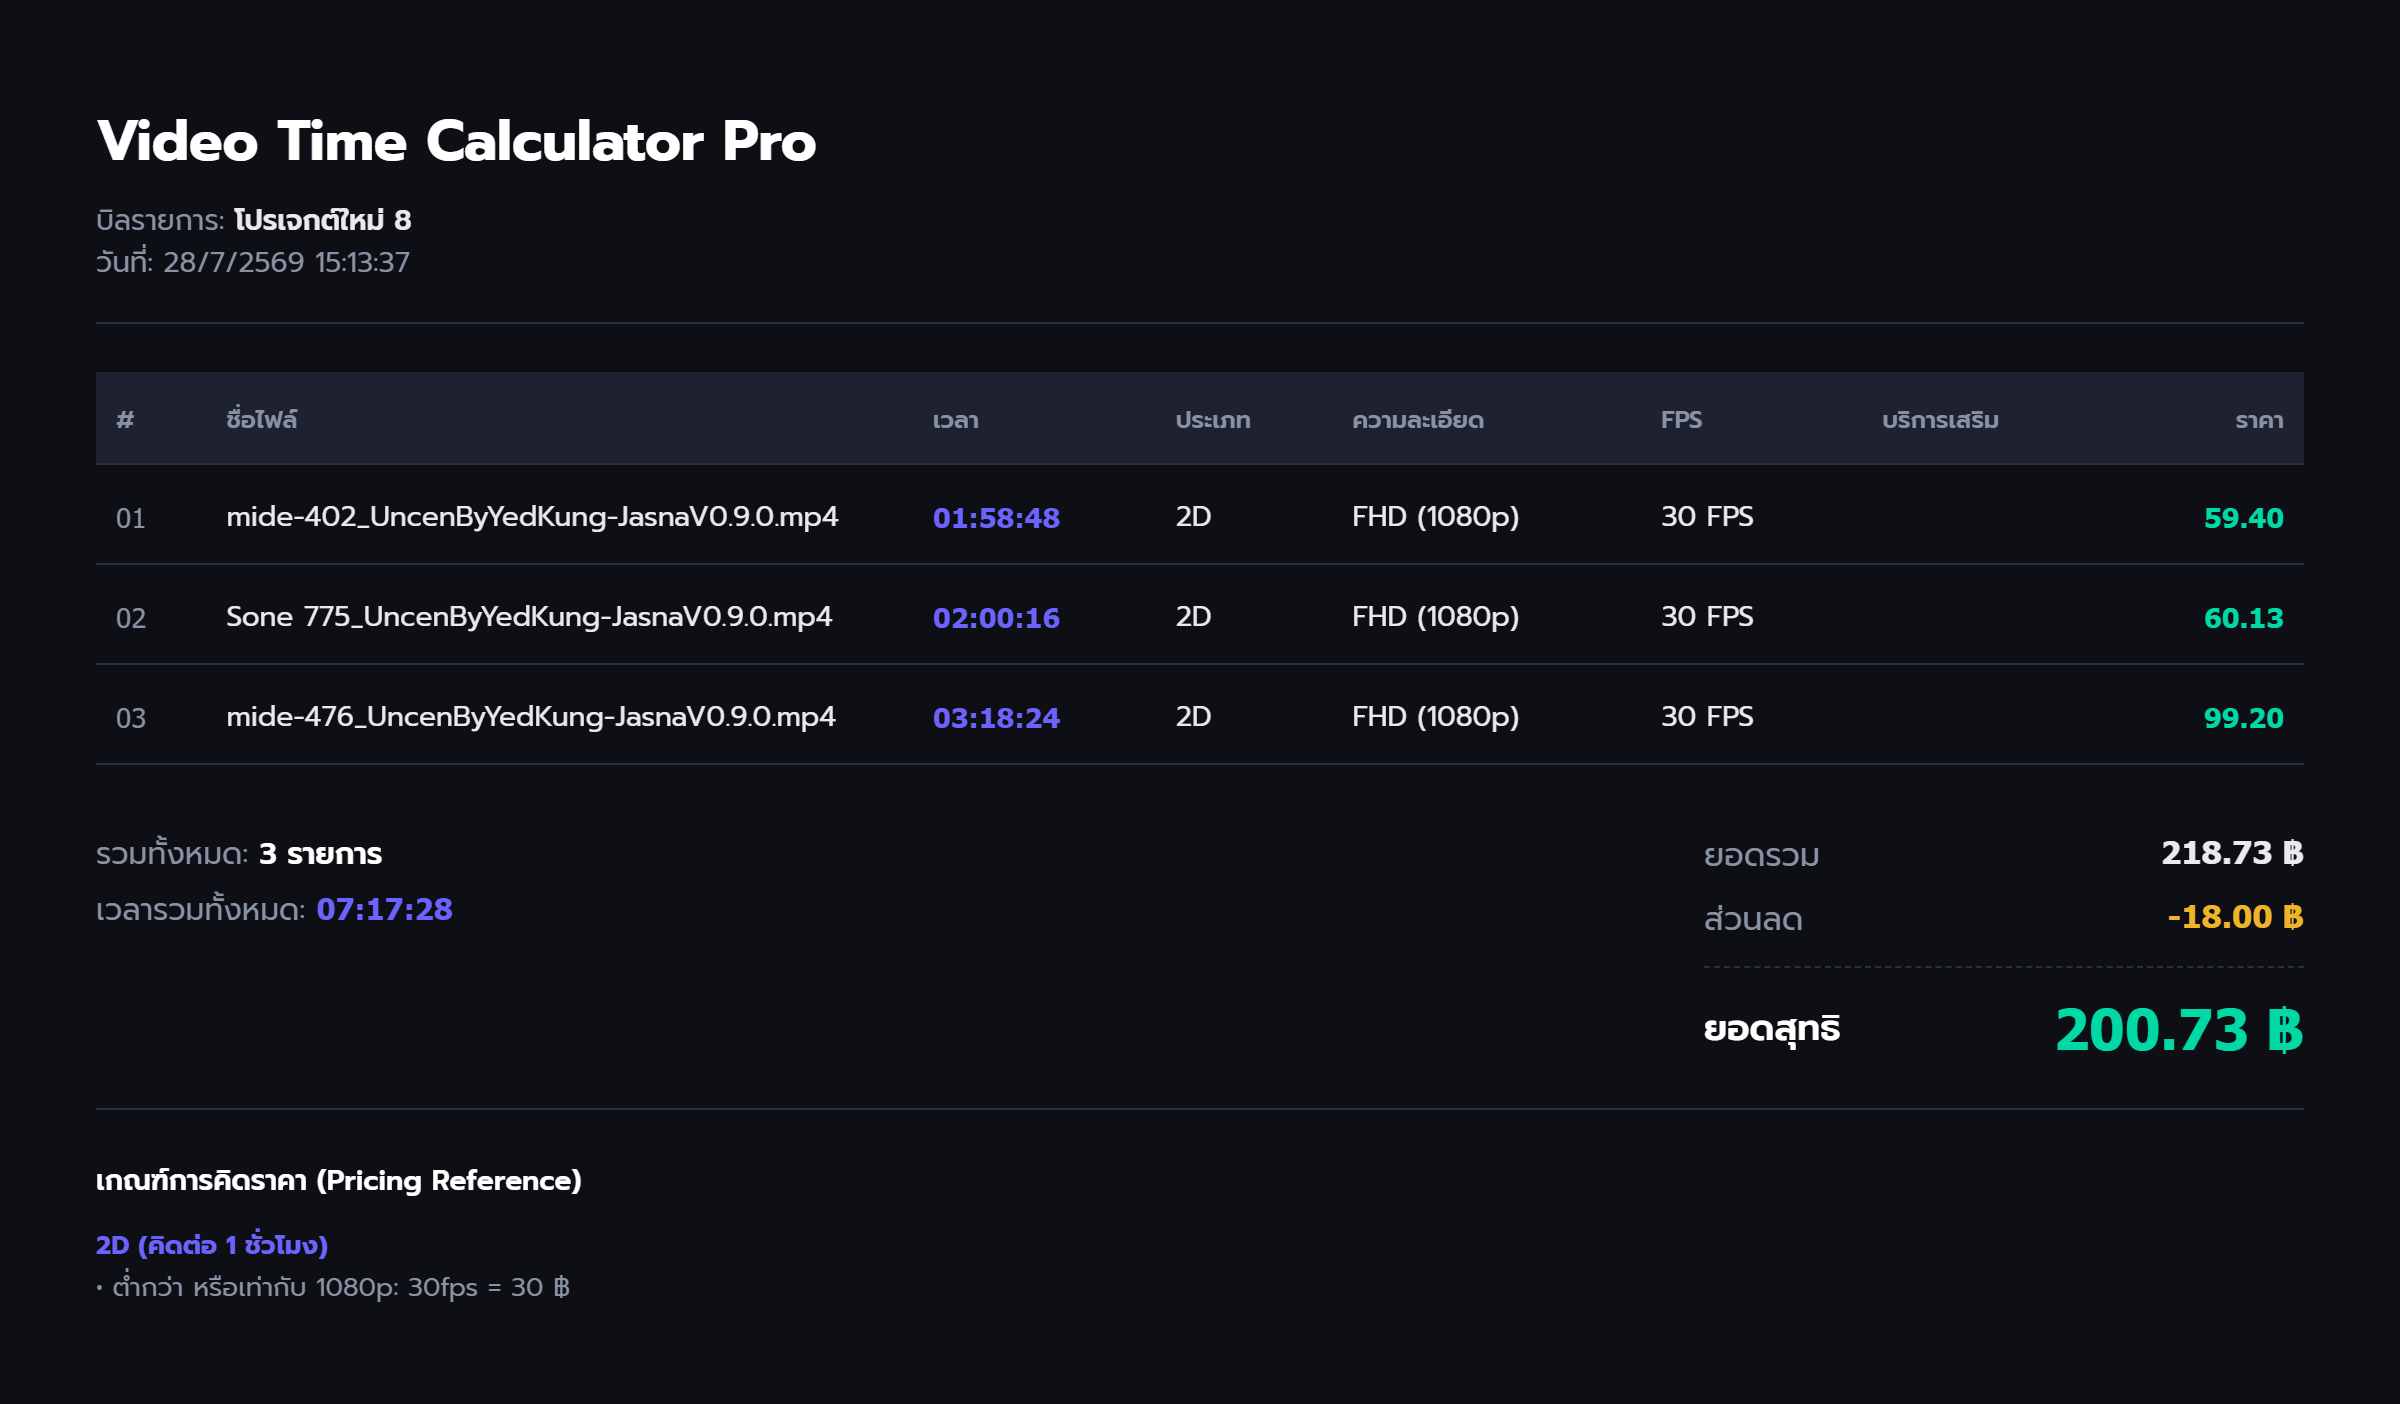This screenshot has height=1404, width=2400.
Task: Select the project name โปรเจกต์ใหม่ 8
Action: (323, 220)
